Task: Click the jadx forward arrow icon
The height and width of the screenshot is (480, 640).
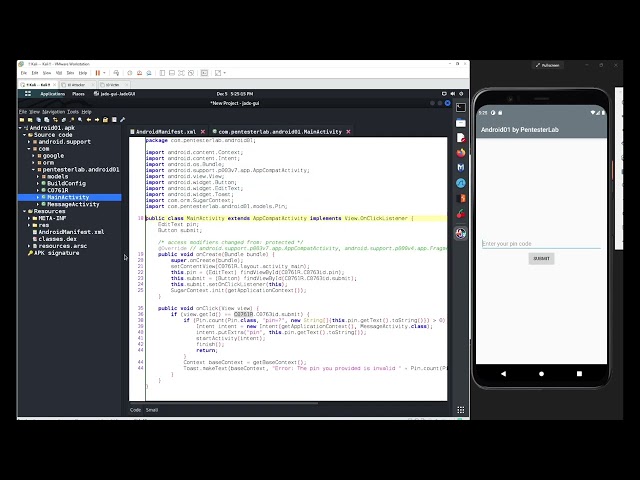Action: [97, 120]
